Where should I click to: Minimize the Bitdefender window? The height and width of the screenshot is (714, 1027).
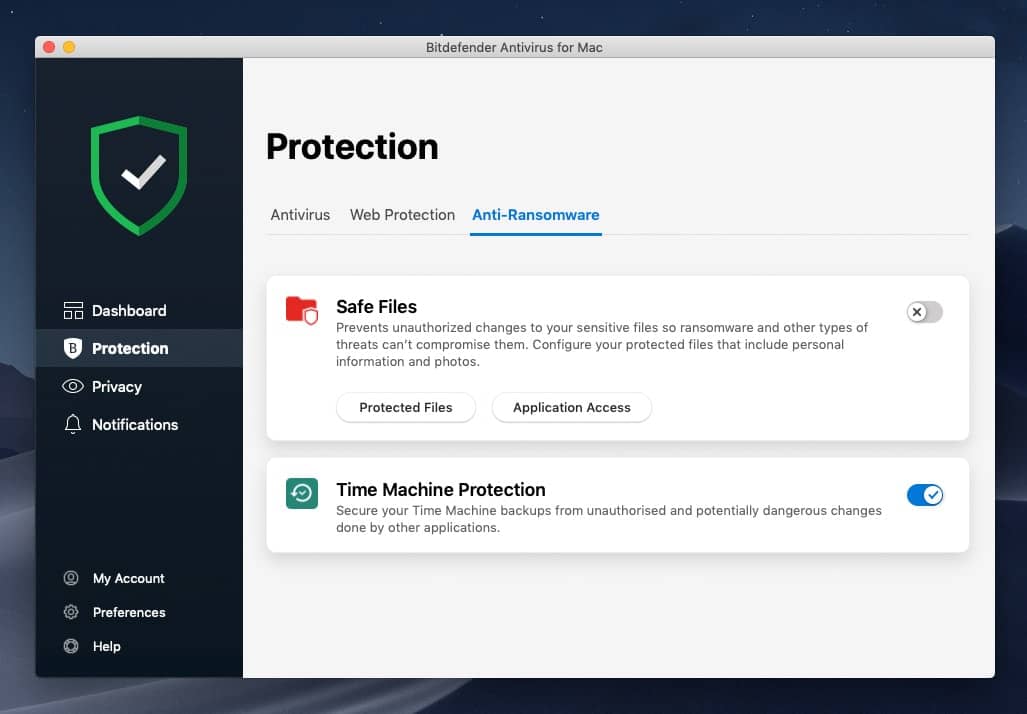[x=68, y=47]
